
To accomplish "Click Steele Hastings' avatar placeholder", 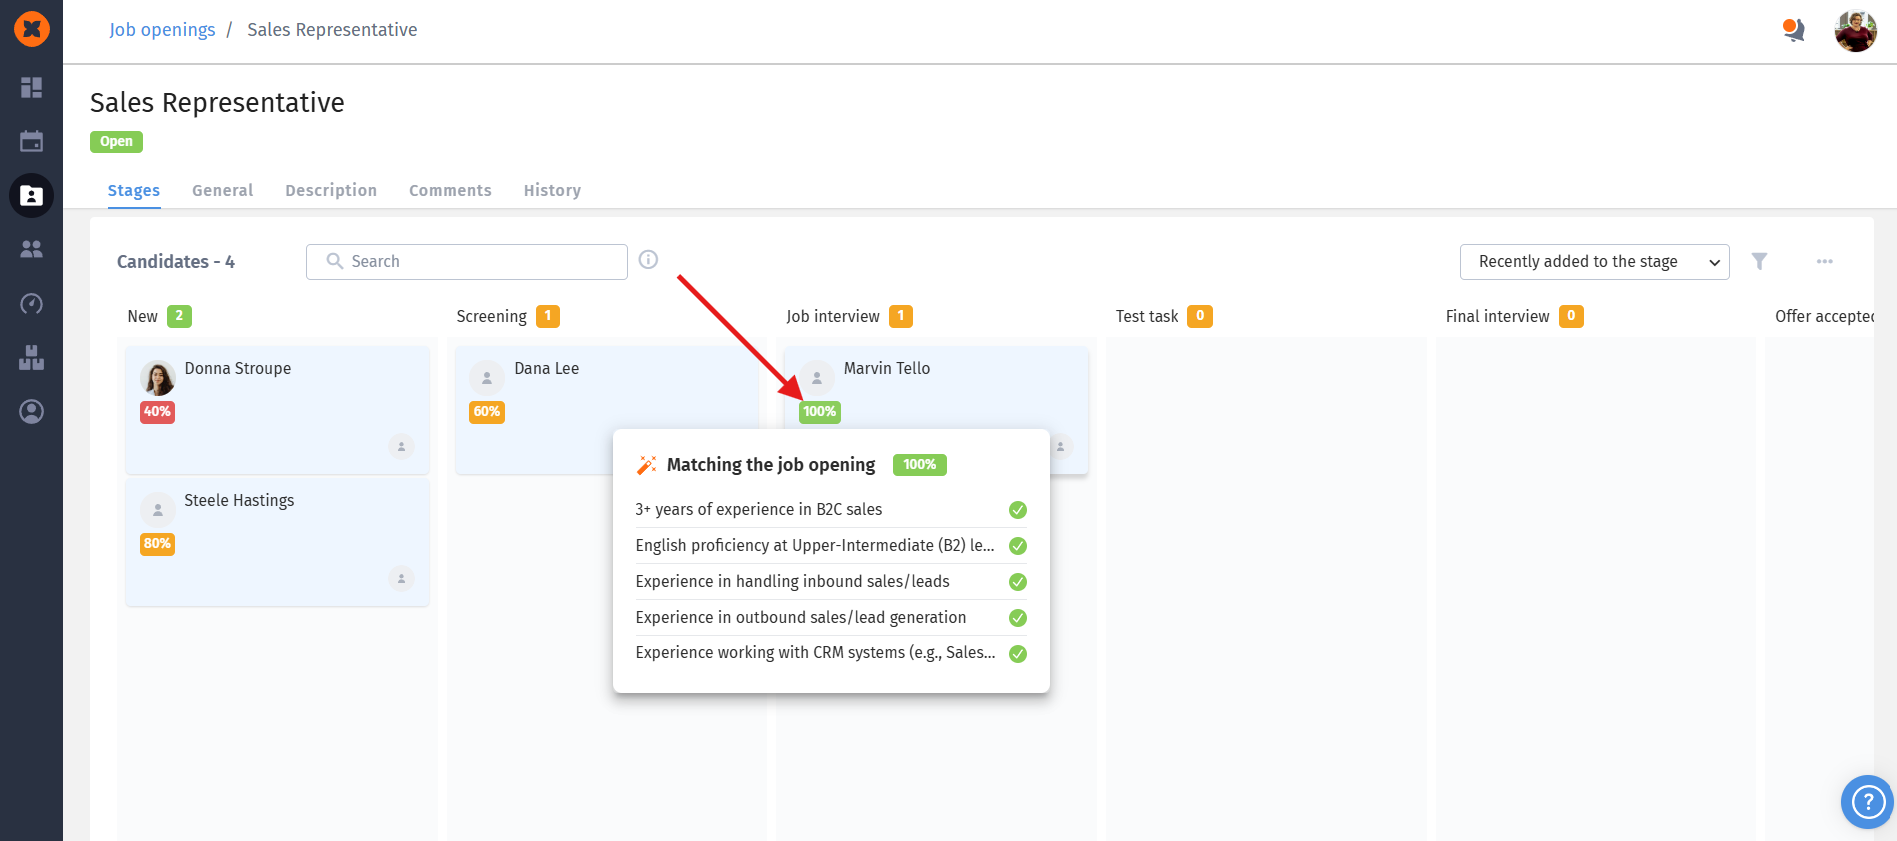I will pyautogui.click(x=158, y=510).
